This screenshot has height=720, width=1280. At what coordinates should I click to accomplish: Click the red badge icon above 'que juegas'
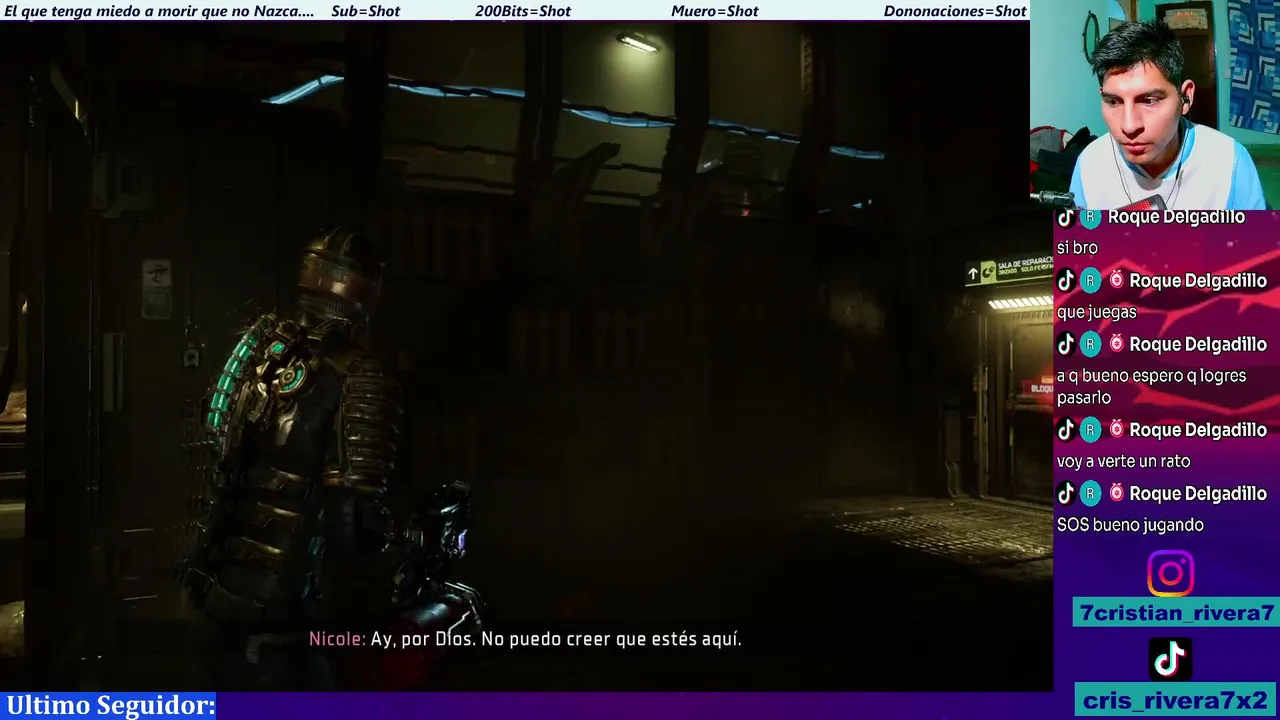1116,280
